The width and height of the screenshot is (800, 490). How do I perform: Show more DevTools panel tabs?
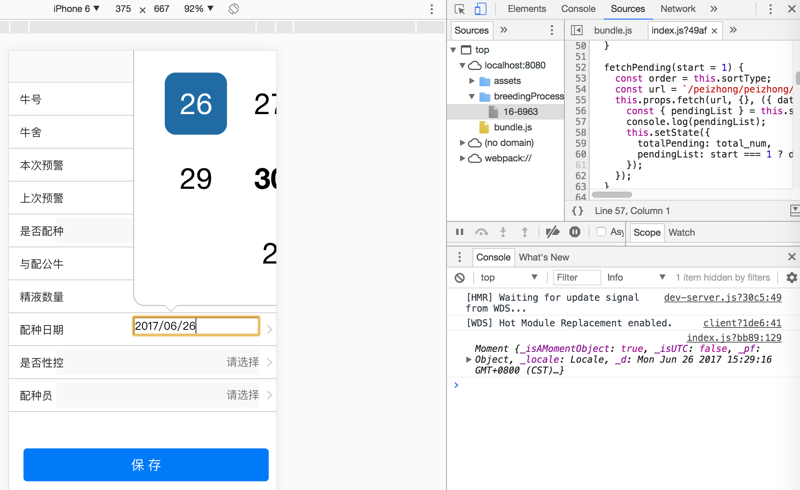coord(714,9)
